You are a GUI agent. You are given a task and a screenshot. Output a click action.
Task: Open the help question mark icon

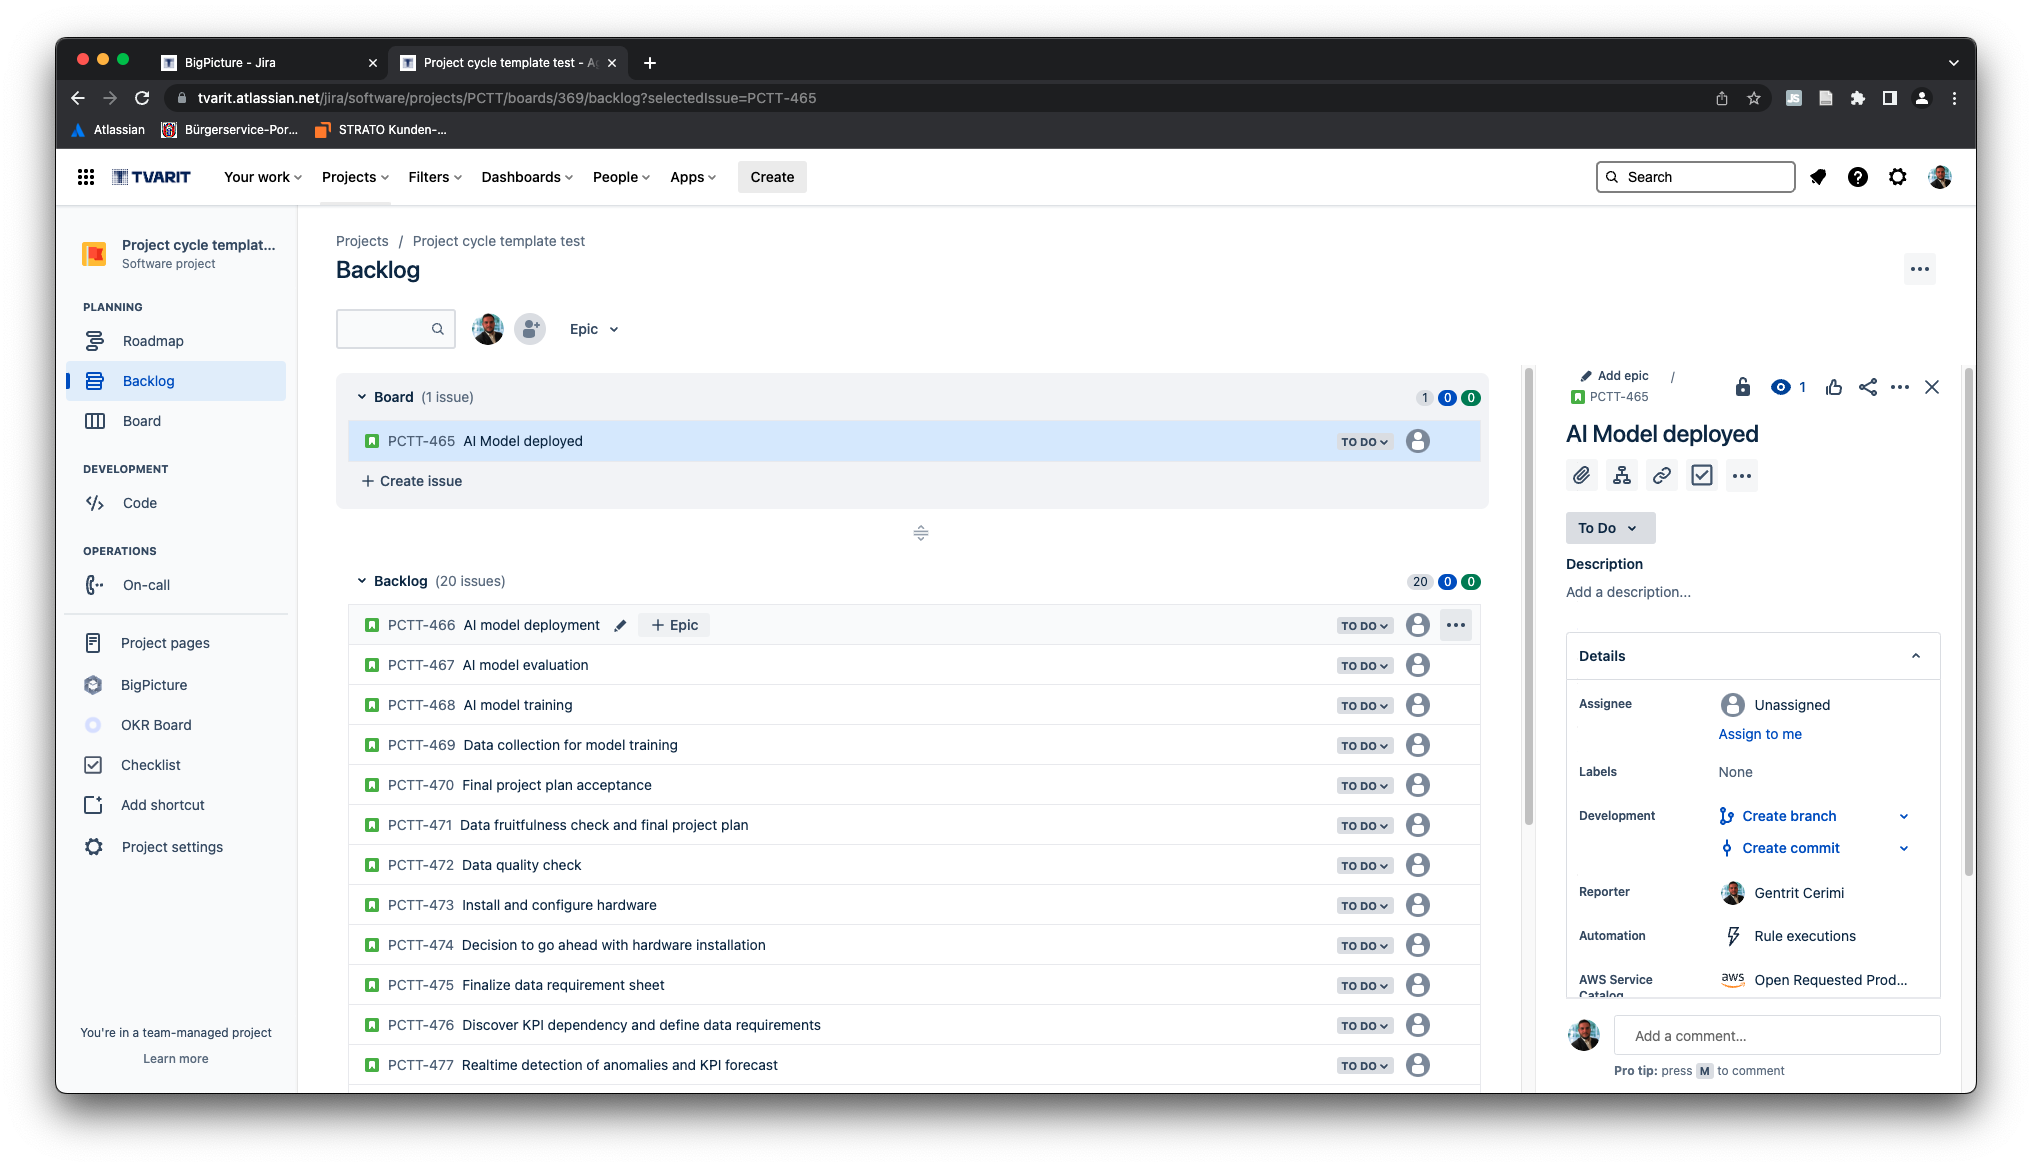(x=1858, y=177)
